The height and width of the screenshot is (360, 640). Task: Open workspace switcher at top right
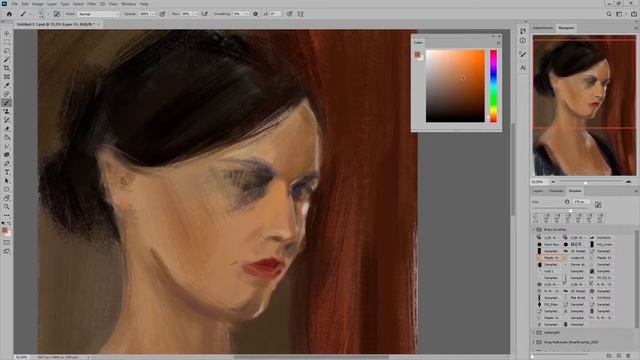pyautogui.click(x=620, y=14)
